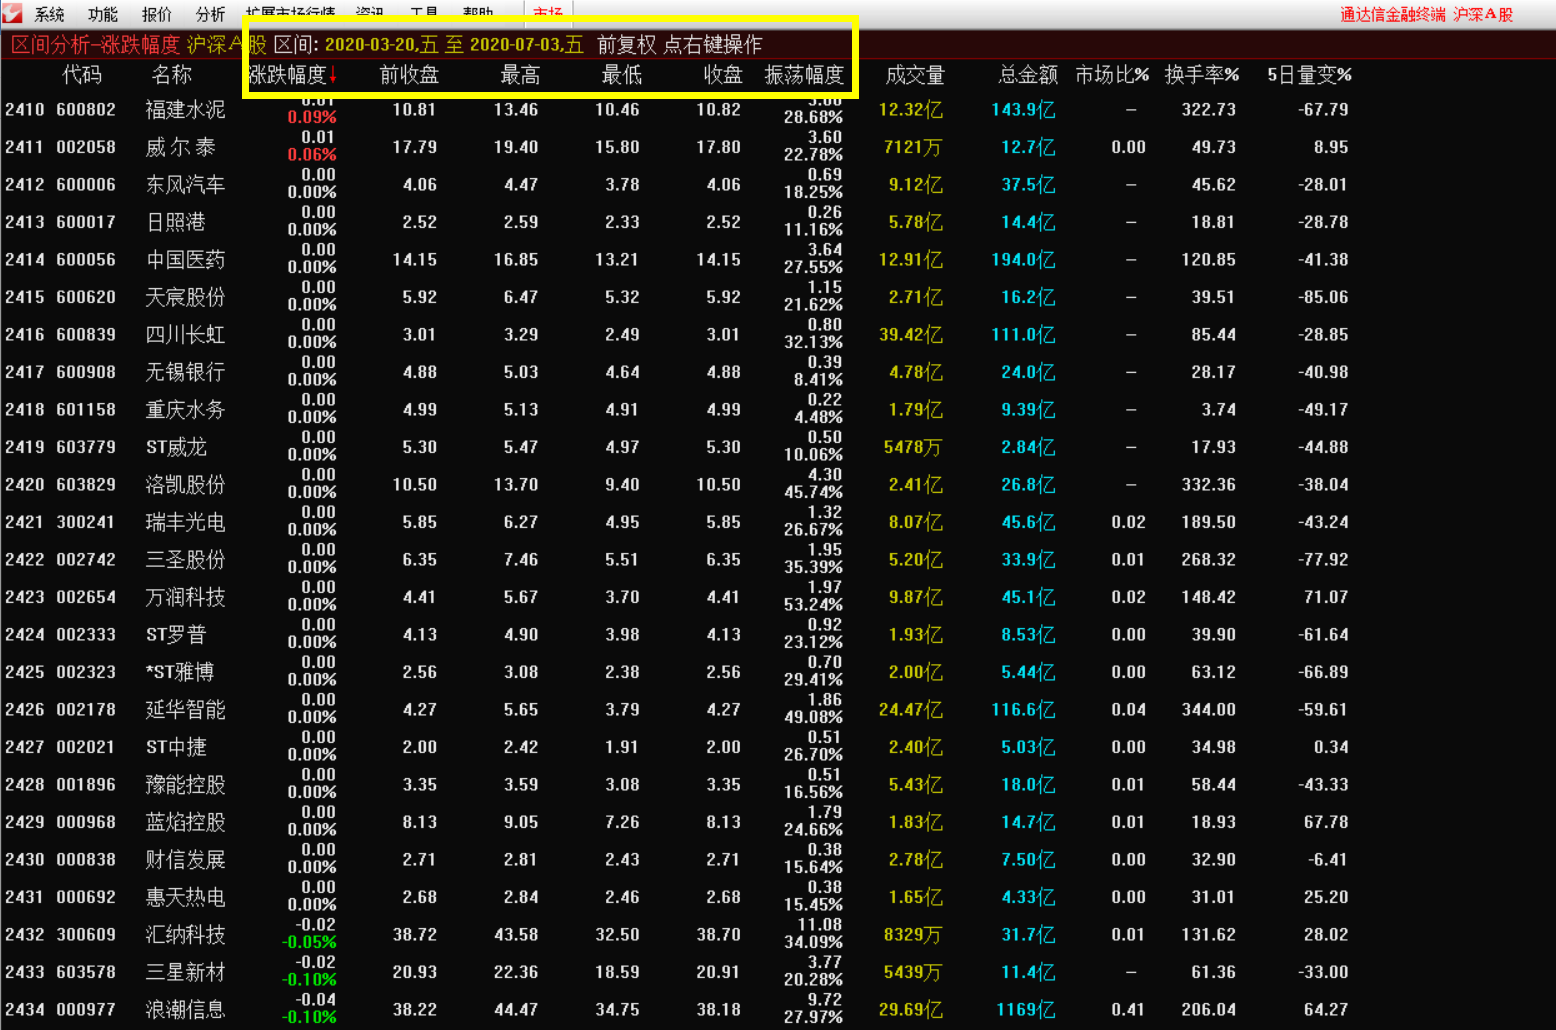Screen dimensions: 1556x1030
Task: Sort by 5日量变% column header
Action: (x=1308, y=76)
